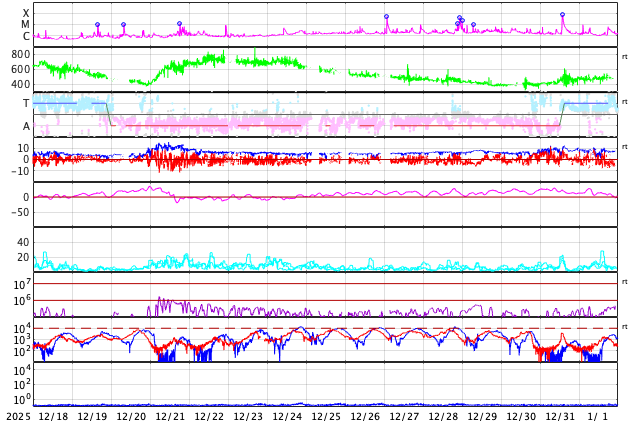Image resolution: width=634 pixels, height=424 pixels.
Task: Click the A label on third panel
Action: coord(26,126)
